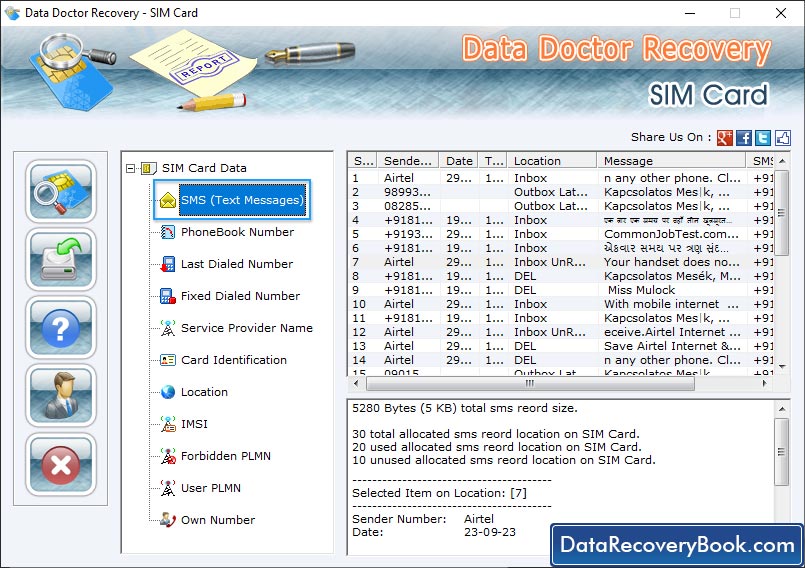Viewport: 805px width, 568px height.
Task: Click the IMSI tower icon
Action: (x=168, y=424)
